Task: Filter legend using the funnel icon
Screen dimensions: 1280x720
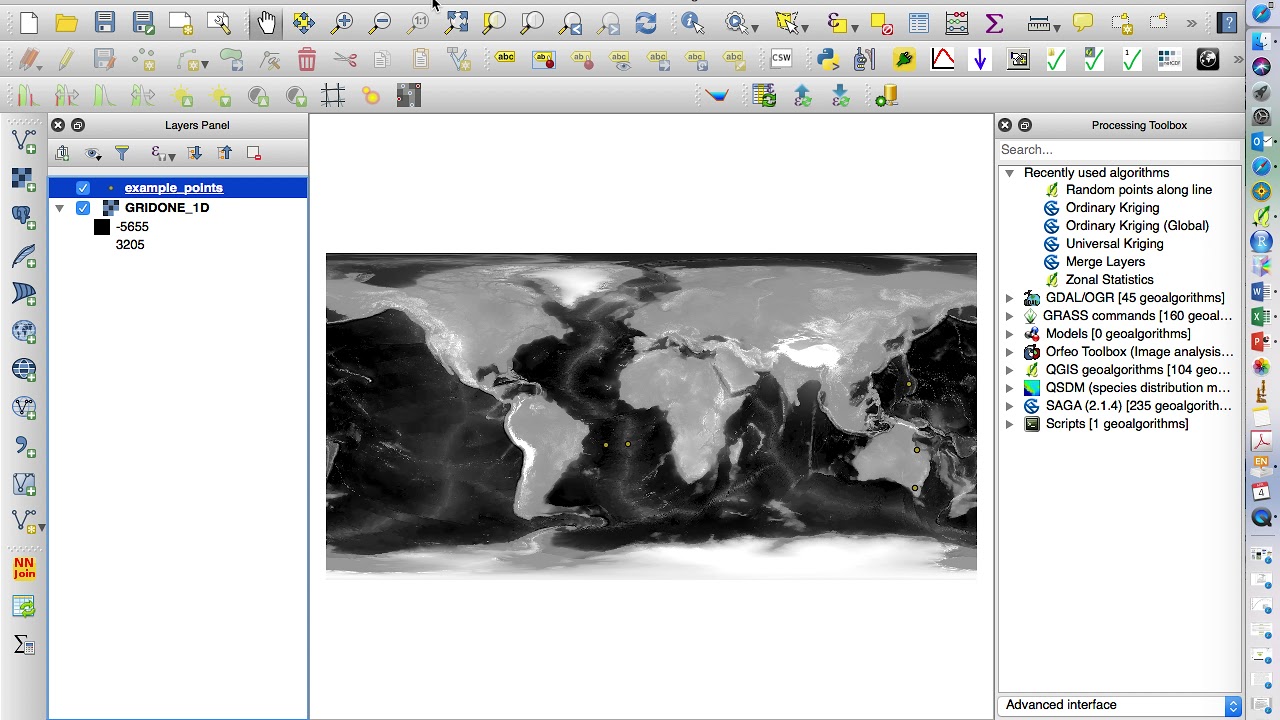Action: click(122, 153)
